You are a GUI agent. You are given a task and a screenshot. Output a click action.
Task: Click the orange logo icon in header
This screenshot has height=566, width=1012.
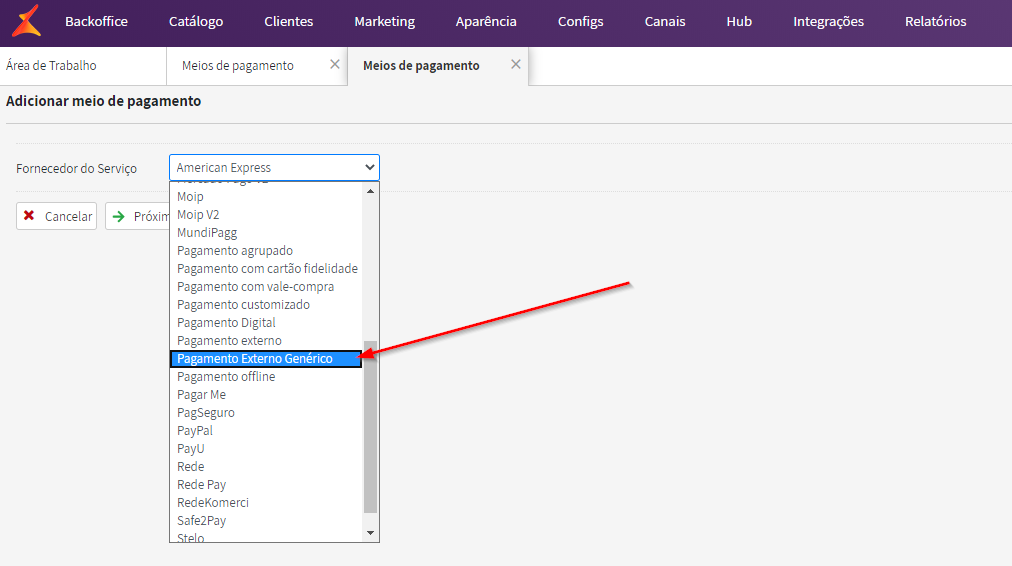26,21
